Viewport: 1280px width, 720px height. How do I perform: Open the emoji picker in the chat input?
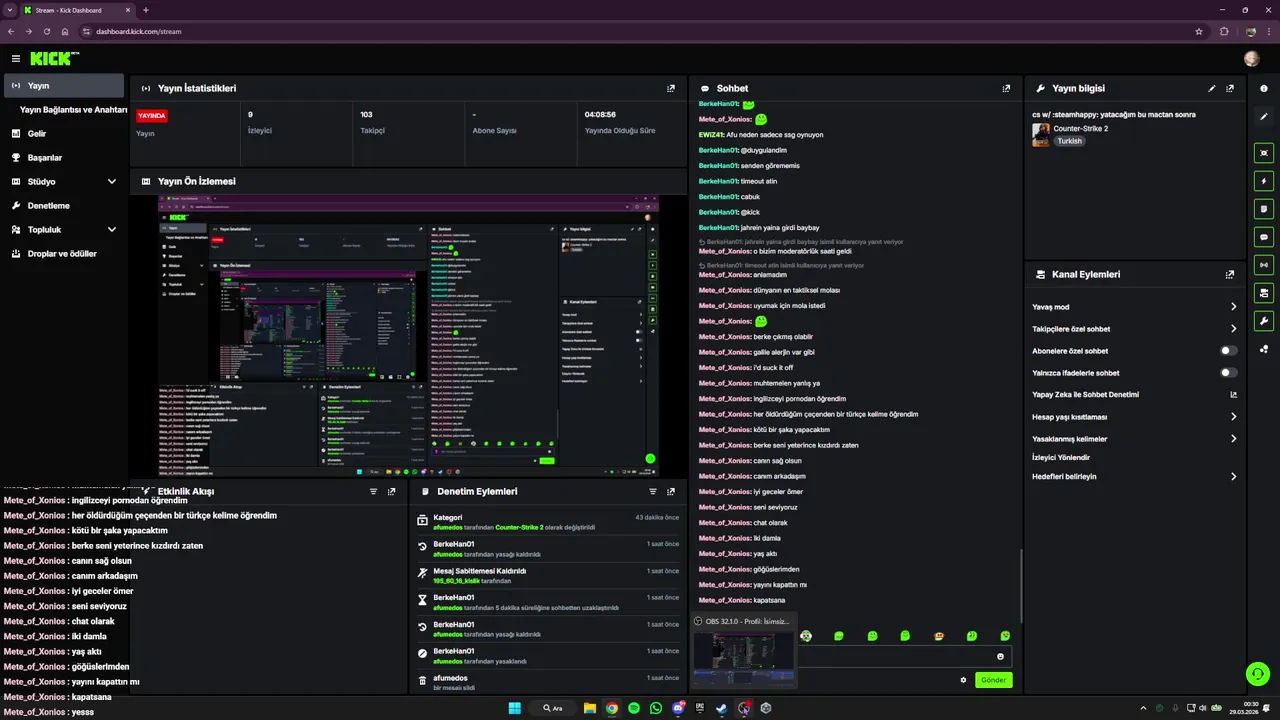[1000, 656]
